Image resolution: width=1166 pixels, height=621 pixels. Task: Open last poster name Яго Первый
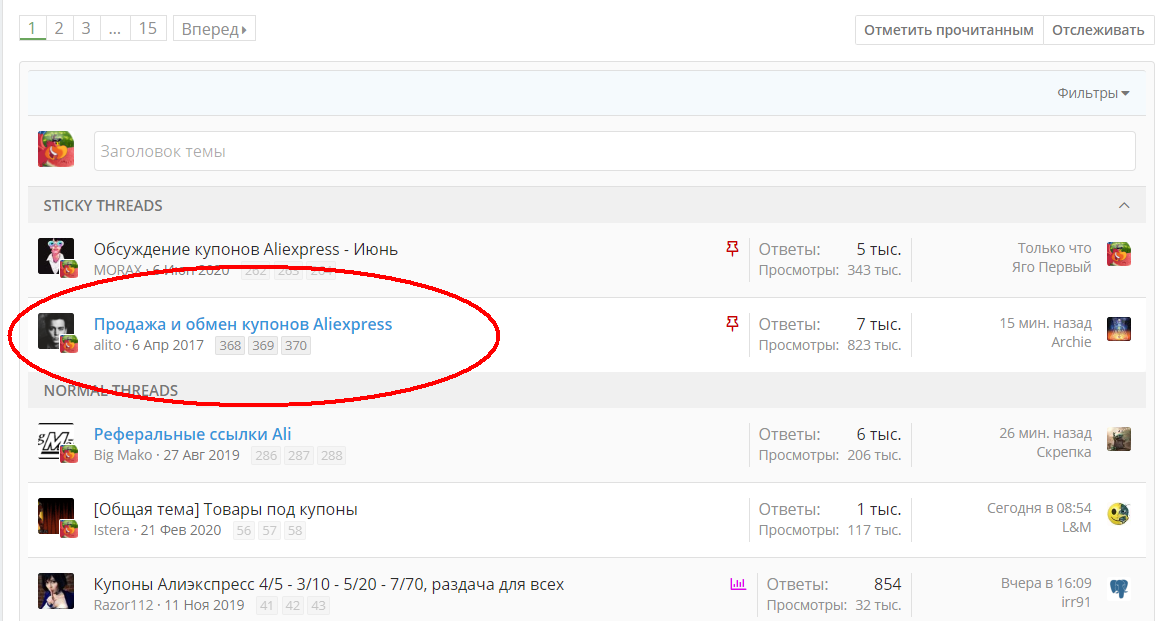pyautogui.click(x=1051, y=267)
